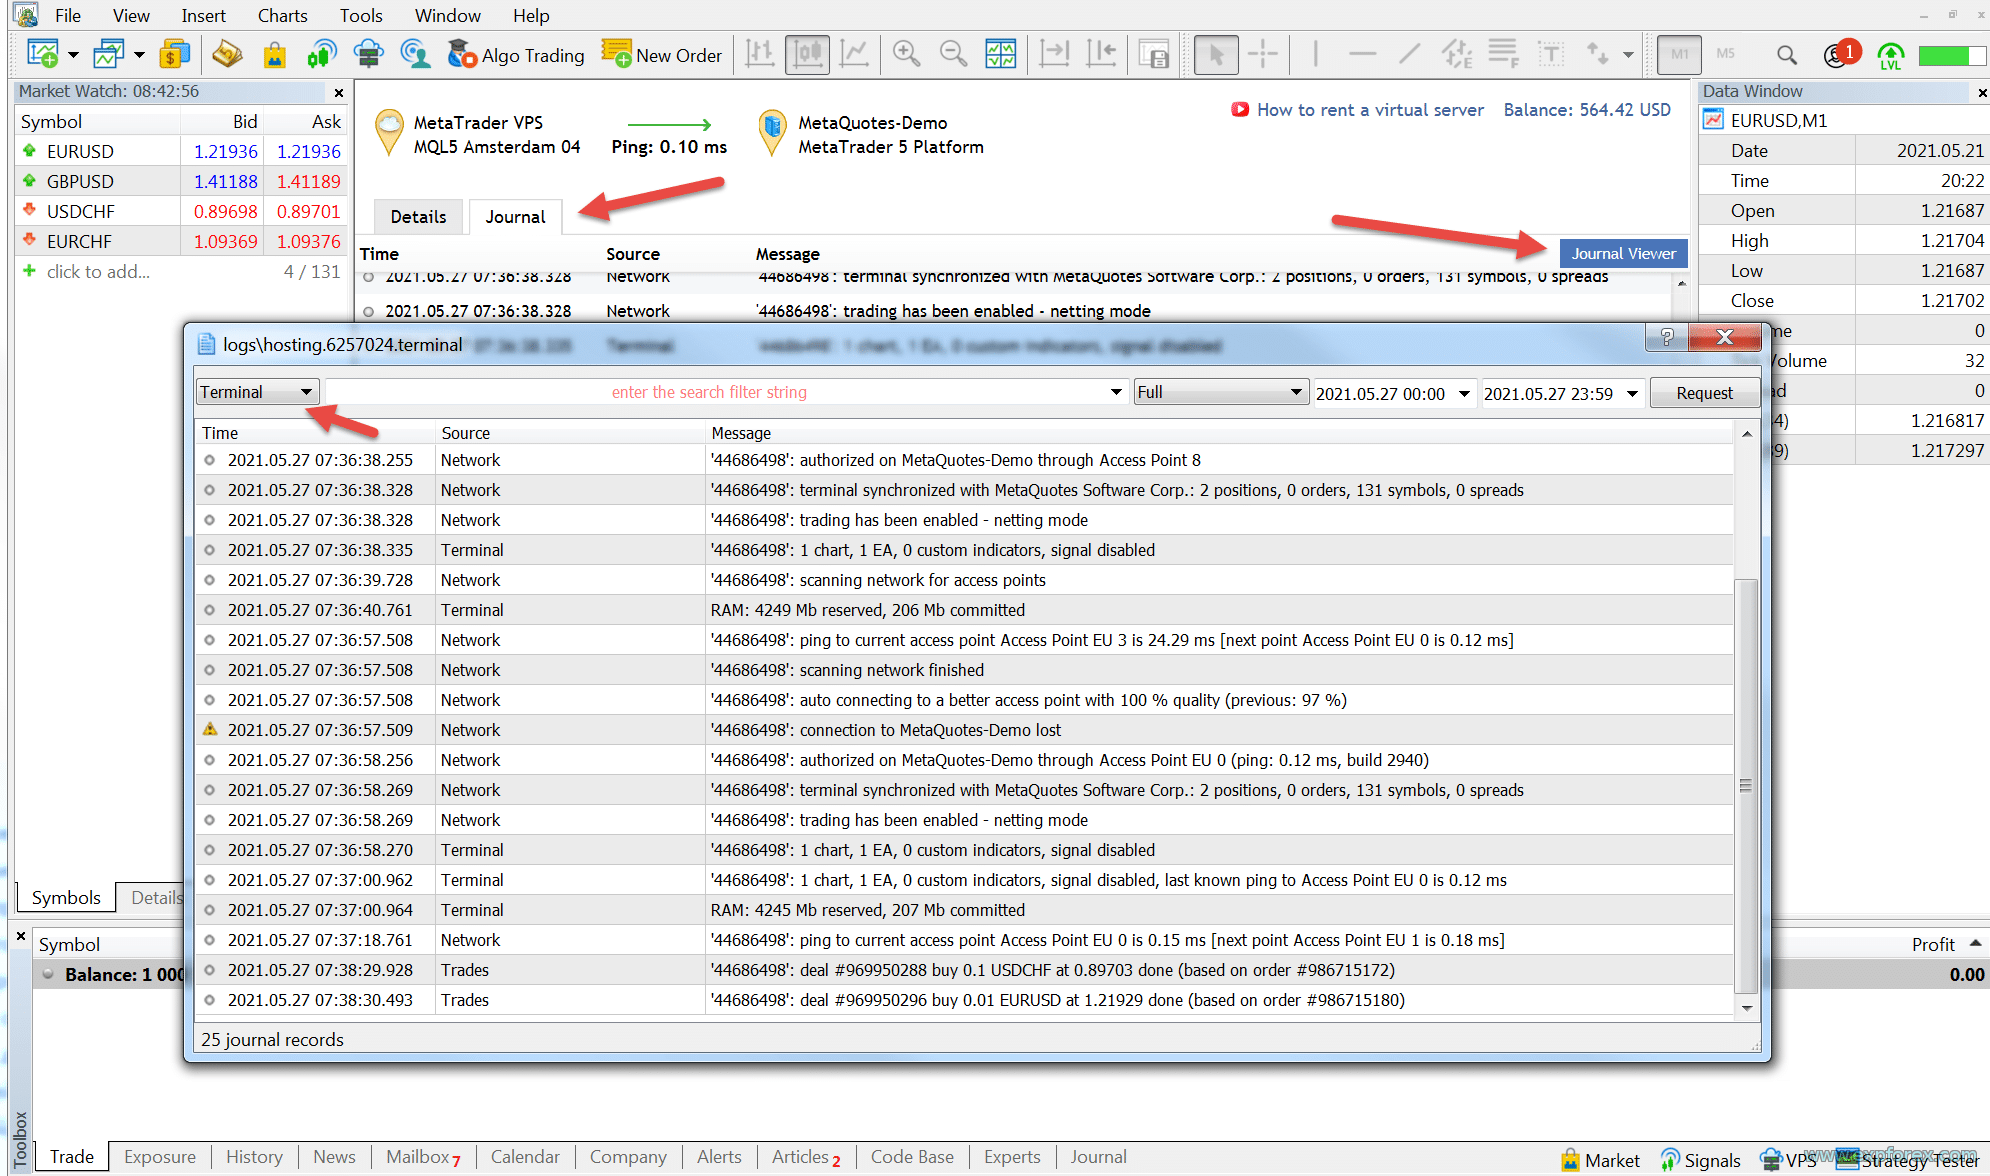Click the arrows objects icon

(x=1597, y=54)
